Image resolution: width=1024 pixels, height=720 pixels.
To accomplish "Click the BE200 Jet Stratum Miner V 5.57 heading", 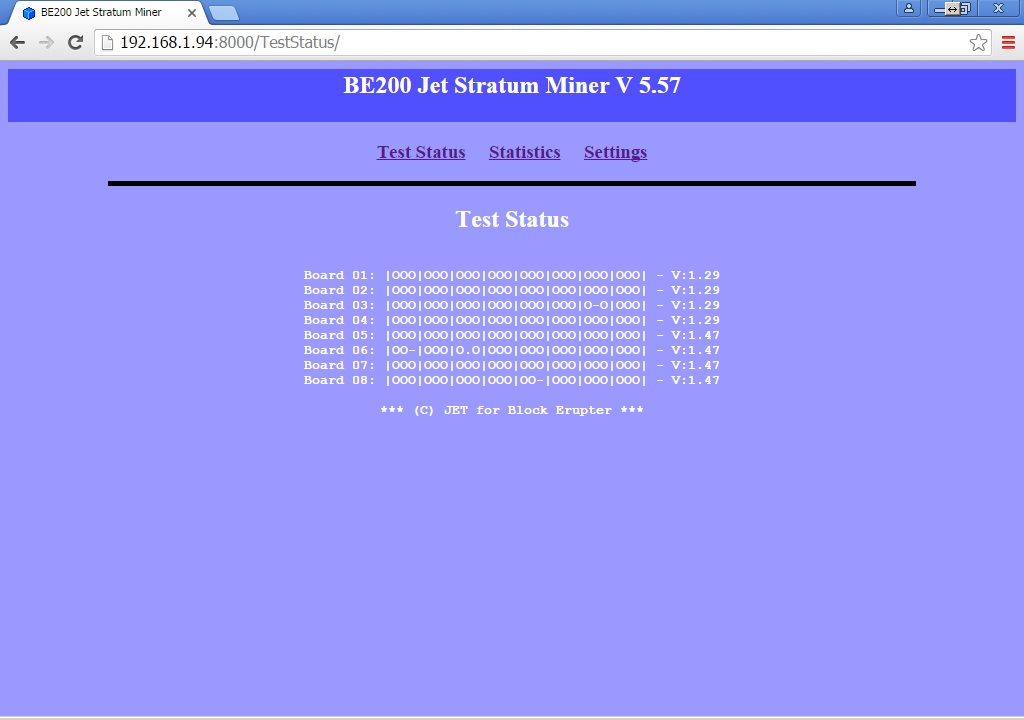I will click(x=512, y=86).
